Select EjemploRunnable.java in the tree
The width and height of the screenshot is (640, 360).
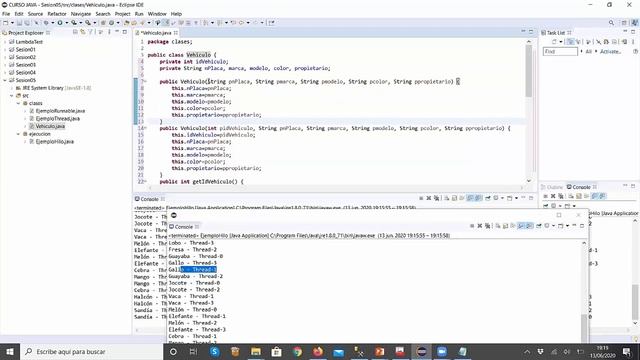[60, 111]
